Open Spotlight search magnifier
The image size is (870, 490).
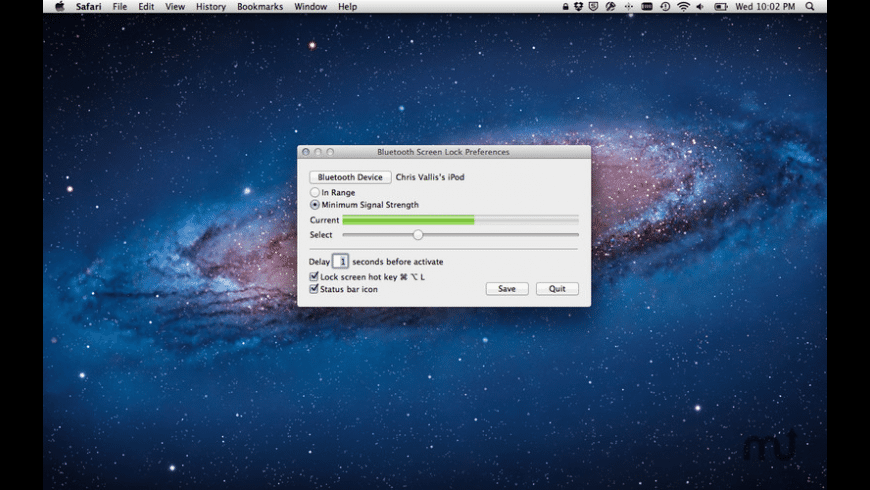(x=810, y=7)
